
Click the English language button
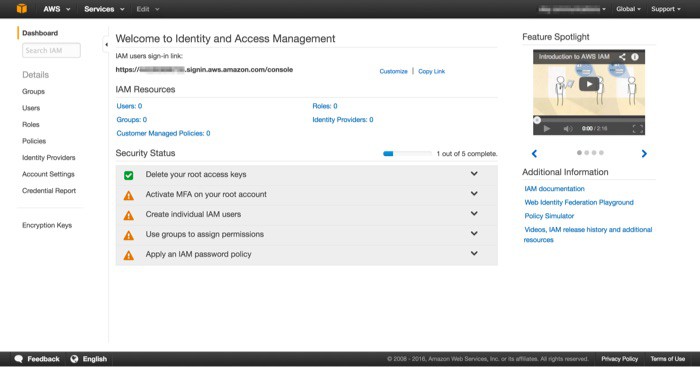pyautogui.click(x=95, y=359)
